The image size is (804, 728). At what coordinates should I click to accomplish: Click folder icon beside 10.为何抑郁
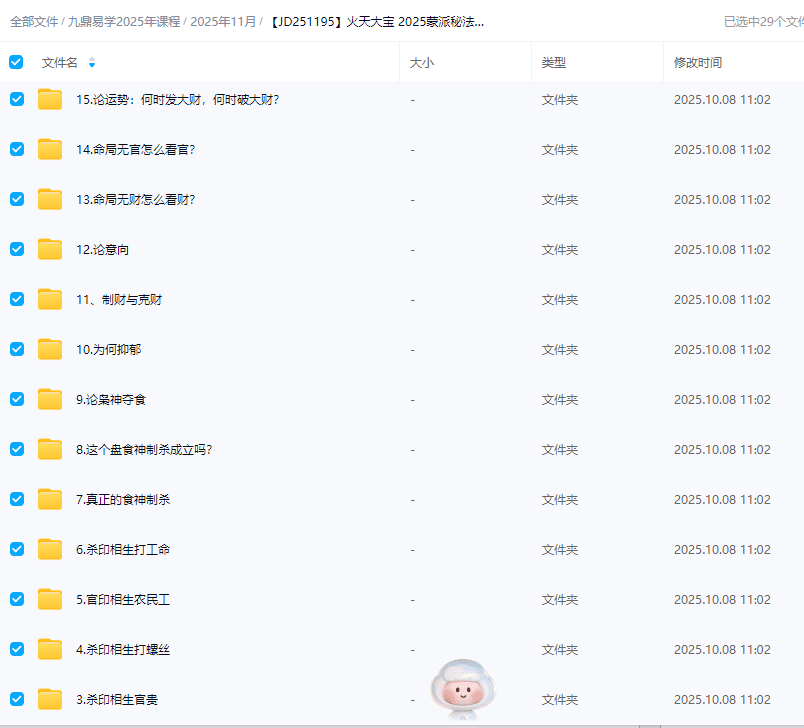pyautogui.click(x=50, y=349)
